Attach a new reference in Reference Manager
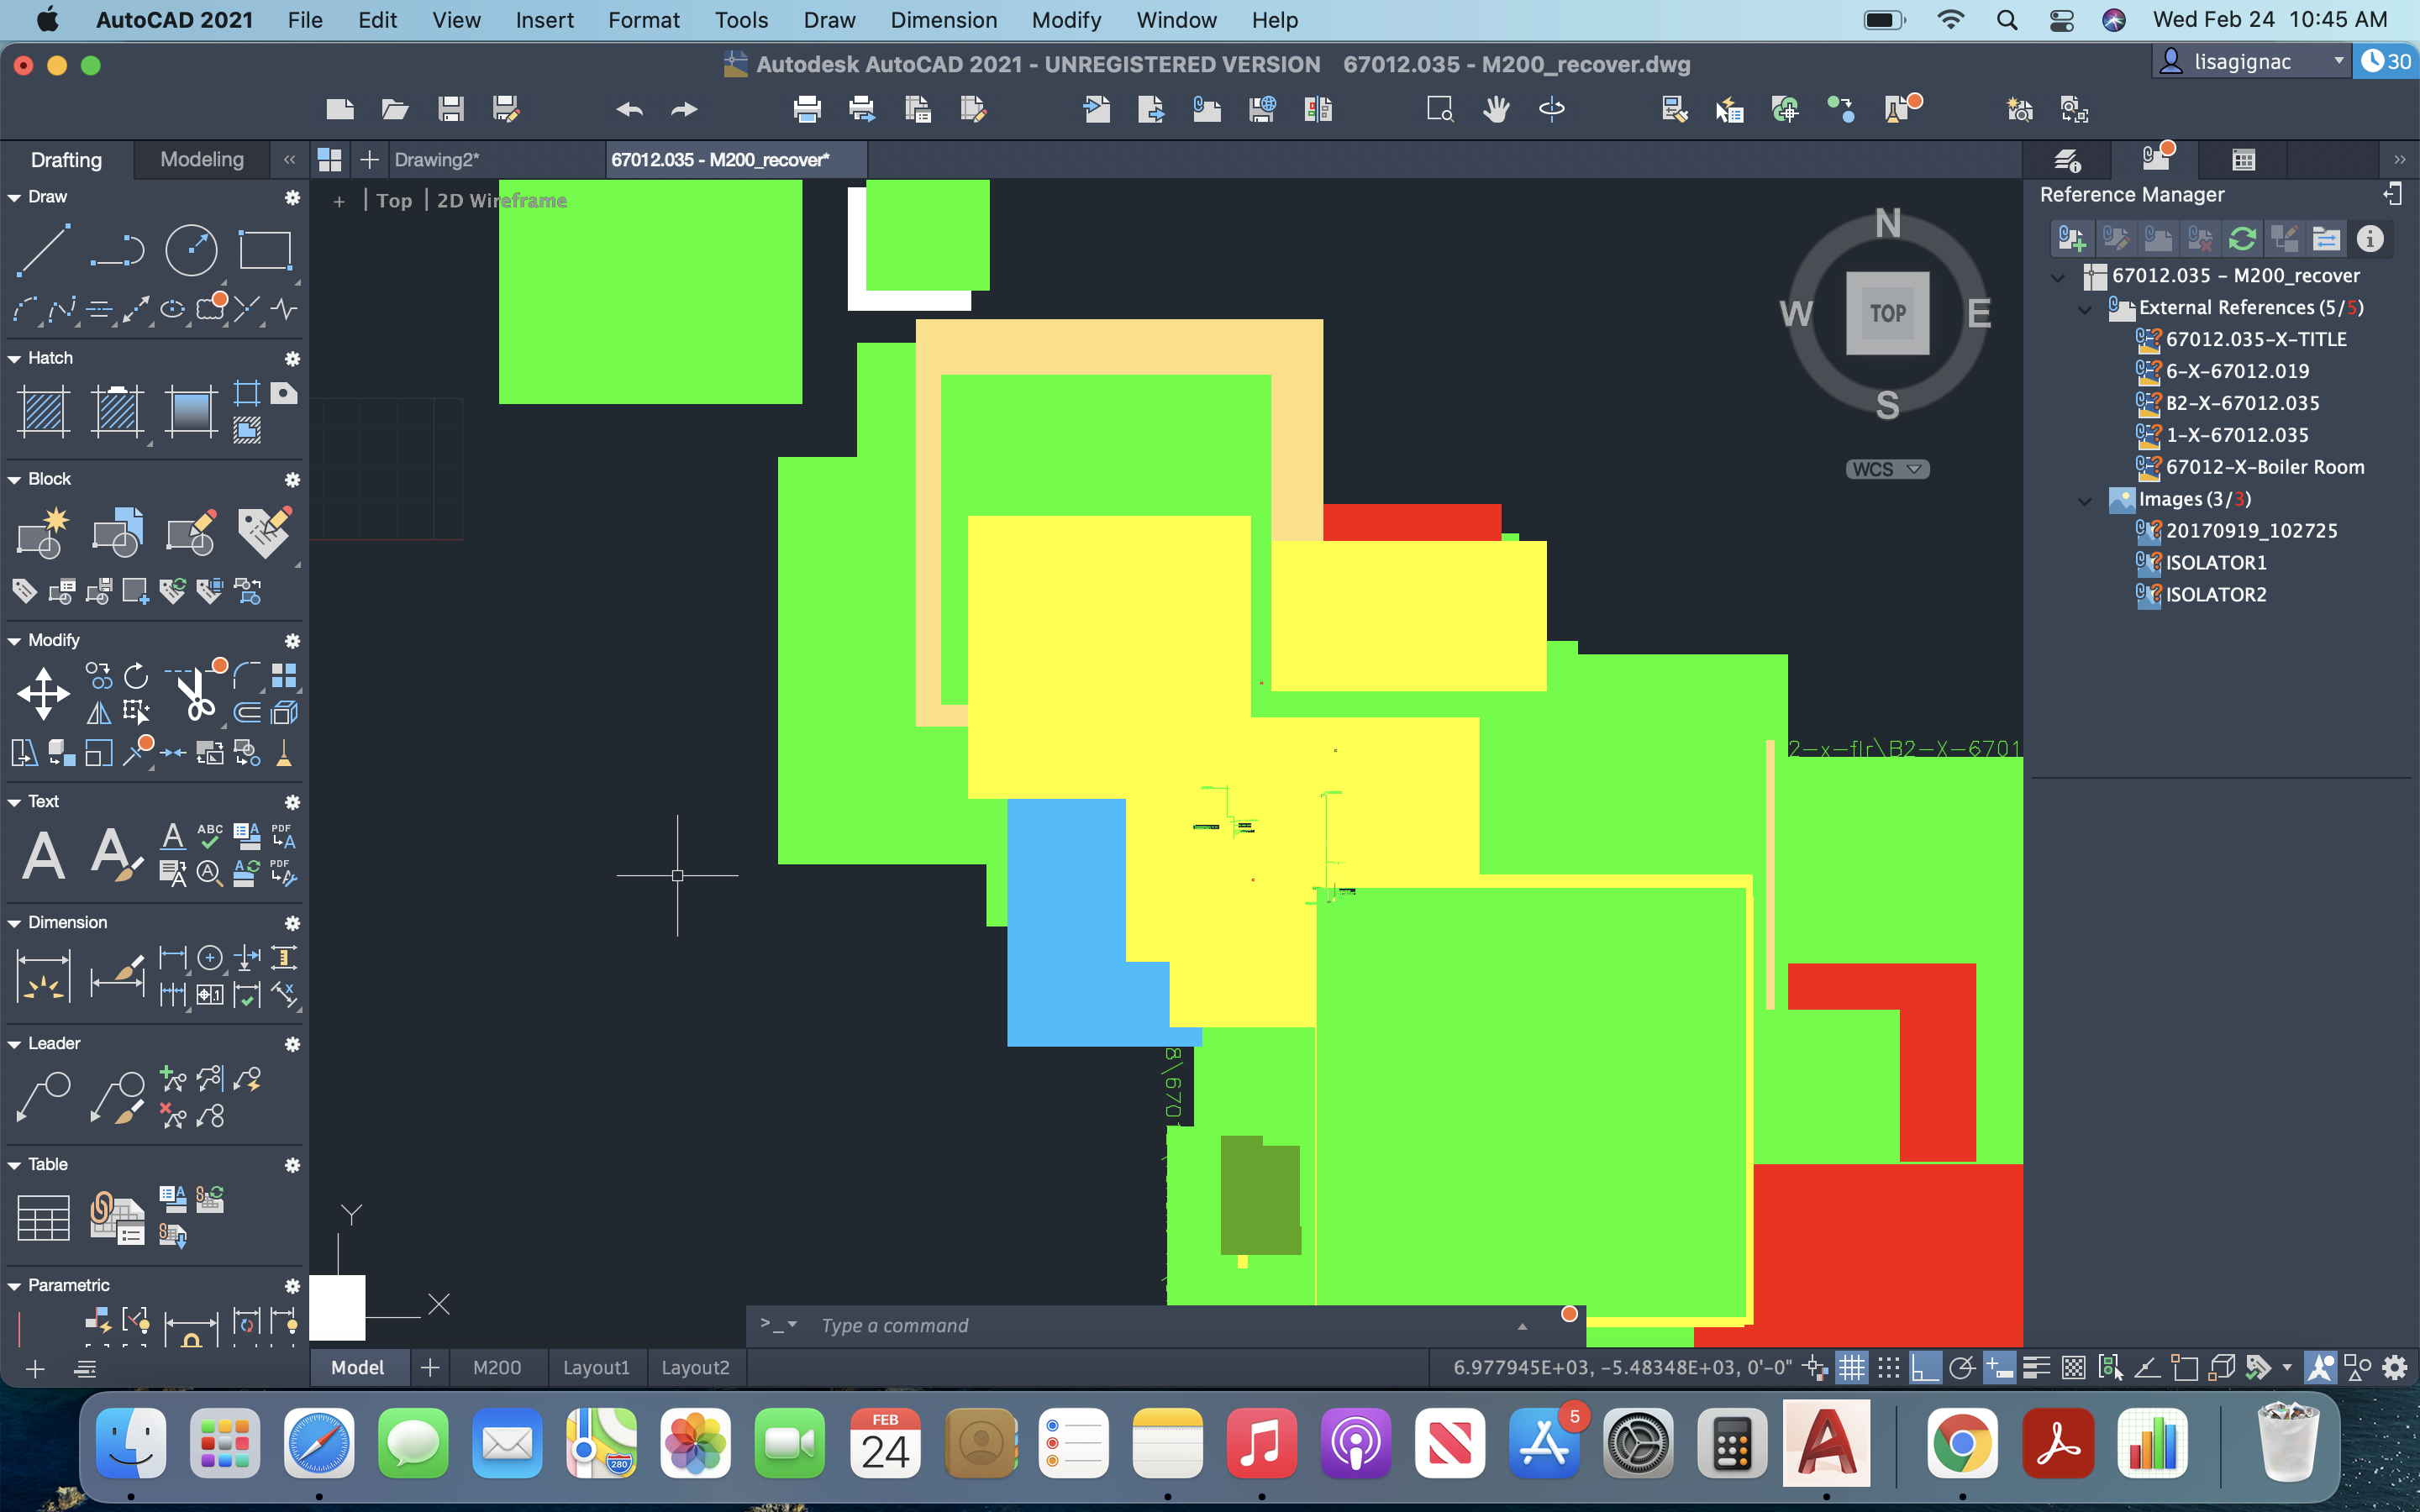The height and width of the screenshot is (1512, 2420). pos(2073,238)
